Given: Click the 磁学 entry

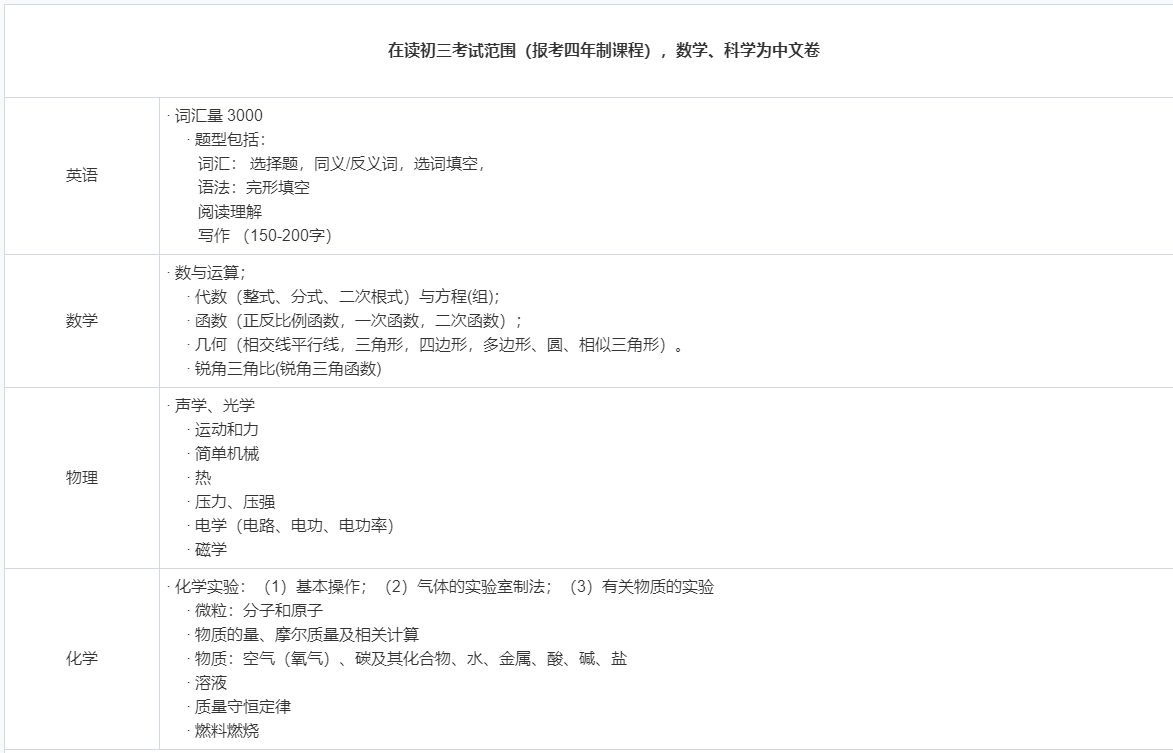Looking at the screenshot, I should pyautogui.click(x=213, y=550).
